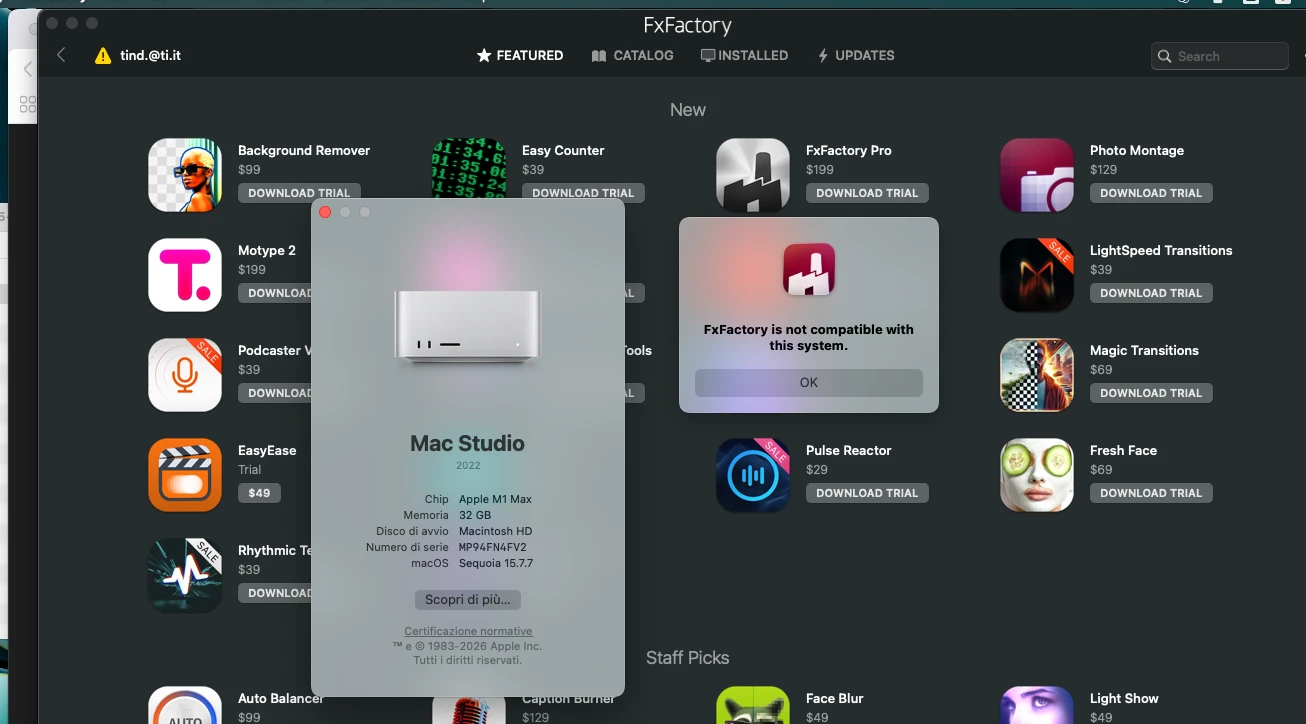Open the Podcaster microphone app icon
The height and width of the screenshot is (724, 1306).
(x=185, y=375)
